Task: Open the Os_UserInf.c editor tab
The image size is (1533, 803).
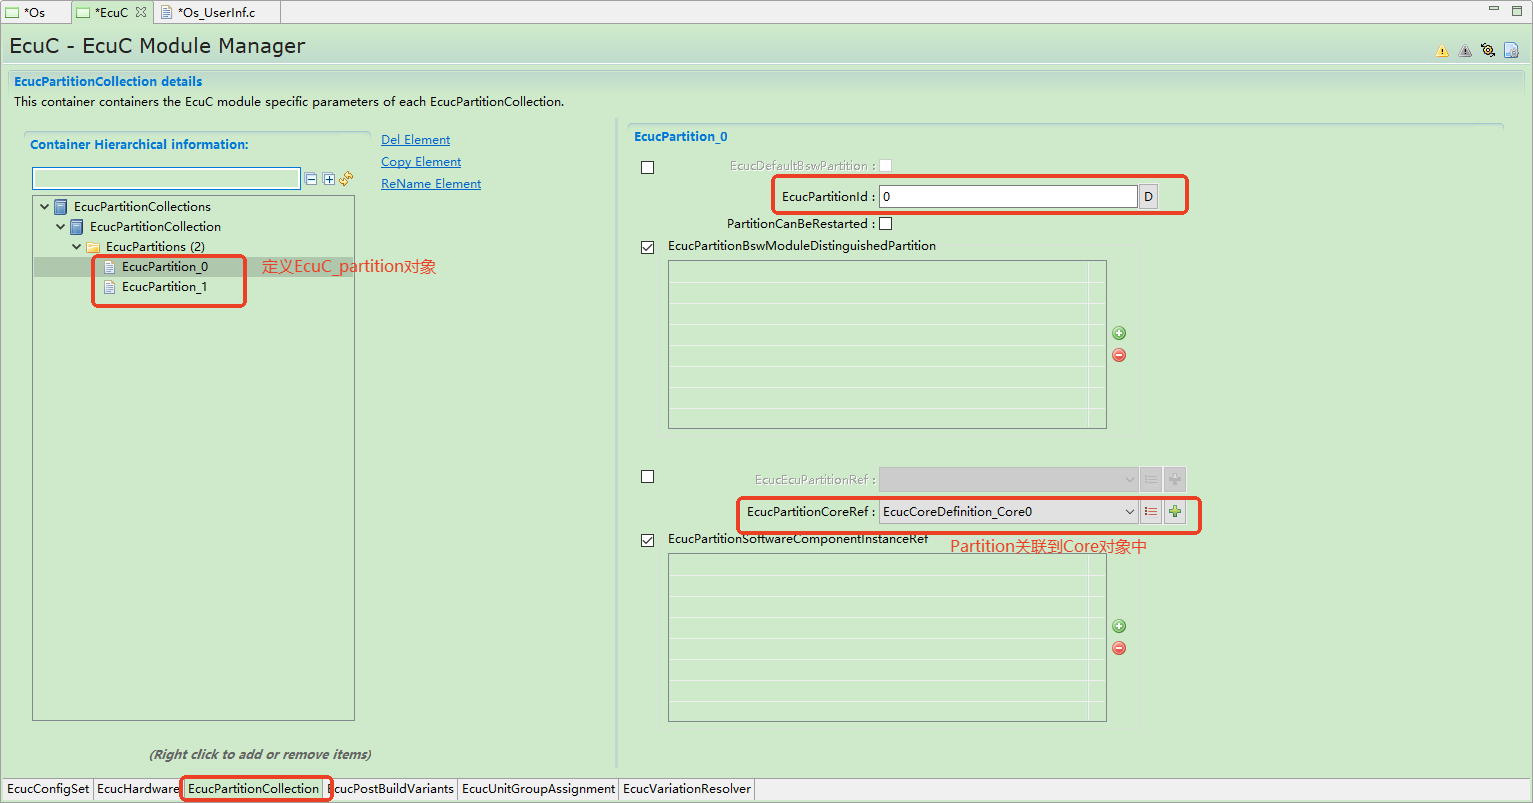Action: [216, 13]
